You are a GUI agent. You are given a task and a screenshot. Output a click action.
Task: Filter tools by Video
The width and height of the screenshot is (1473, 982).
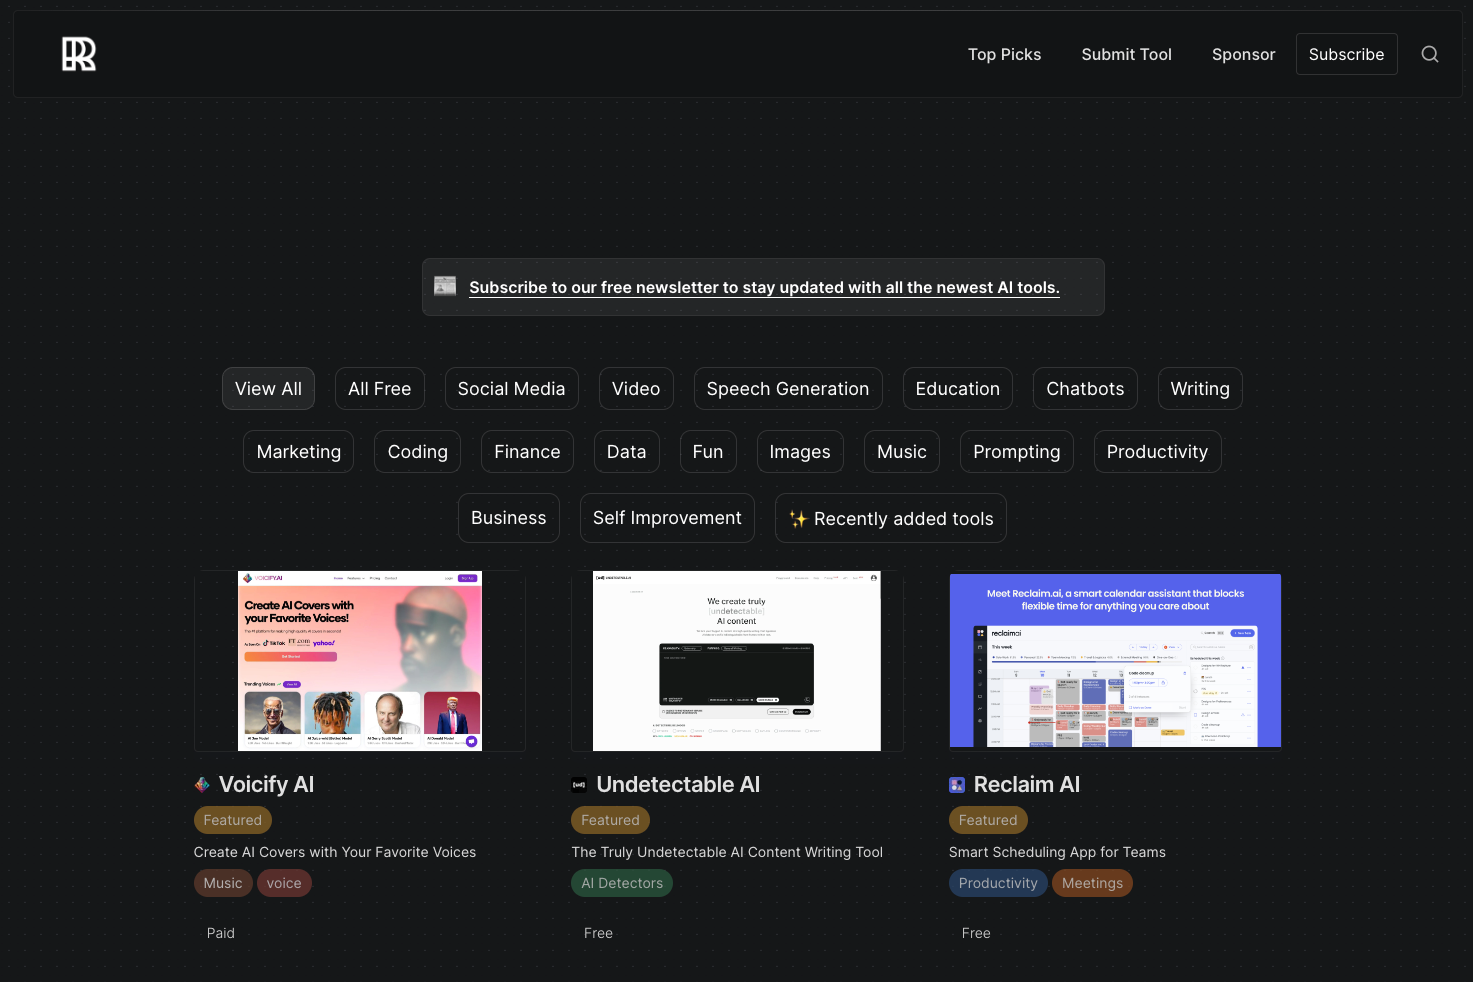tap(636, 389)
